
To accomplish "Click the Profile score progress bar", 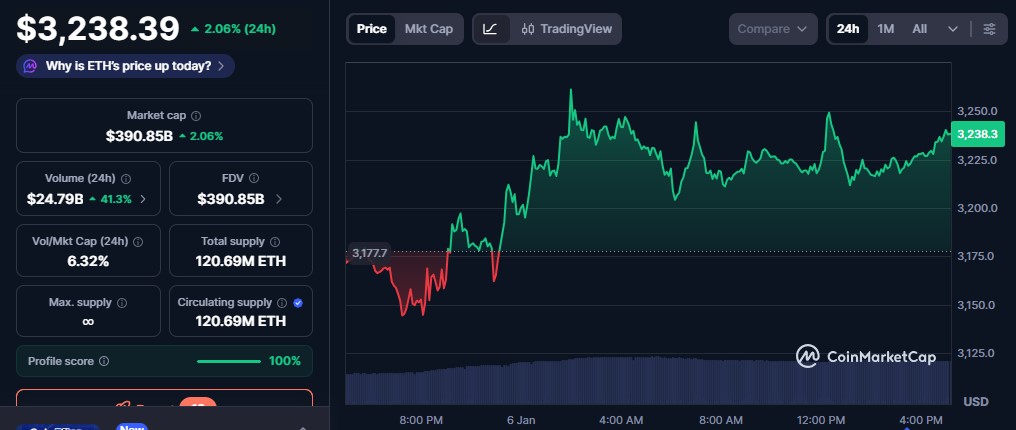I will click(x=229, y=361).
